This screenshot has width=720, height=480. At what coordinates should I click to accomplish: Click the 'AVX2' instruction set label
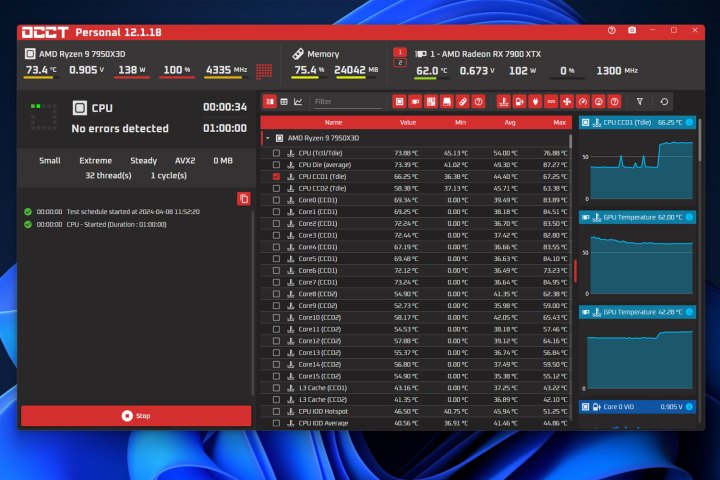click(x=185, y=161)
